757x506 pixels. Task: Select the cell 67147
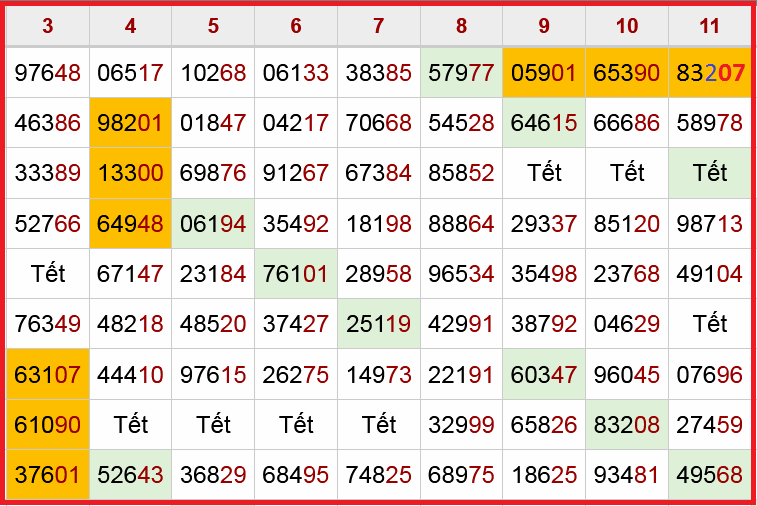coord(130,274)
